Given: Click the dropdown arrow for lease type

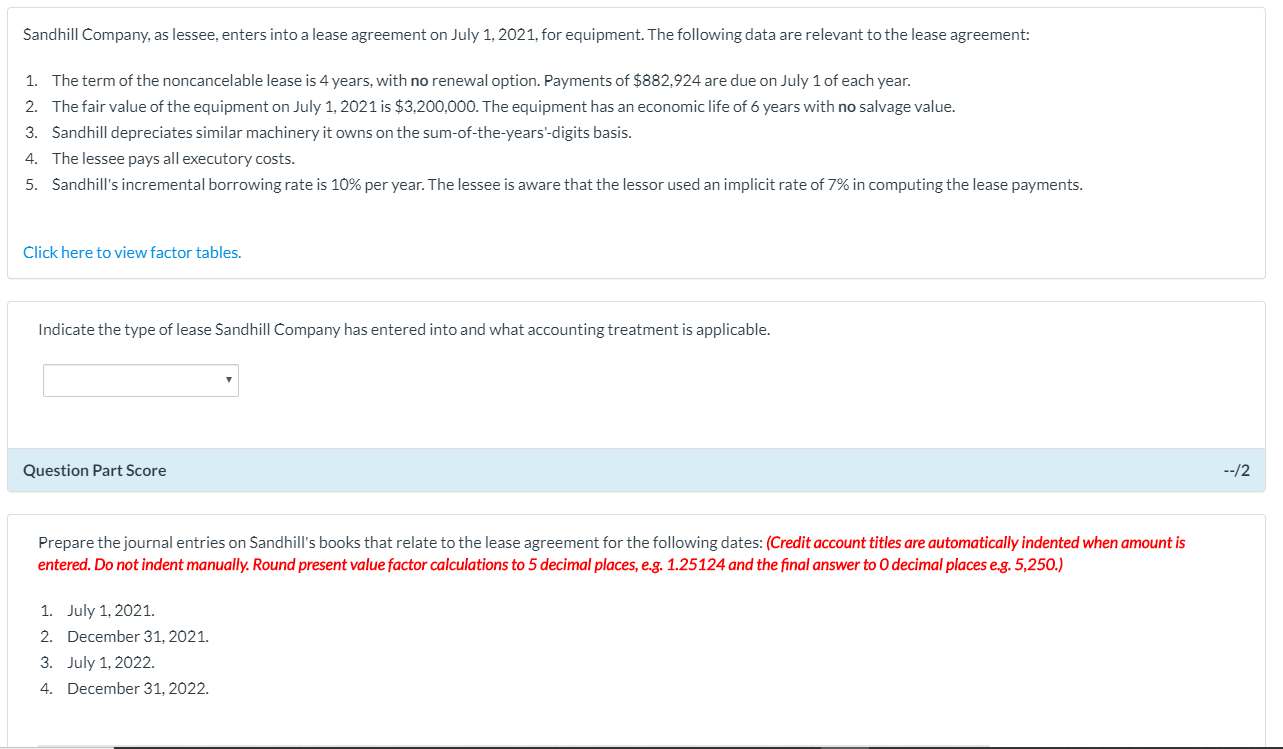Looking at the screenshot, I should (229, 380).
